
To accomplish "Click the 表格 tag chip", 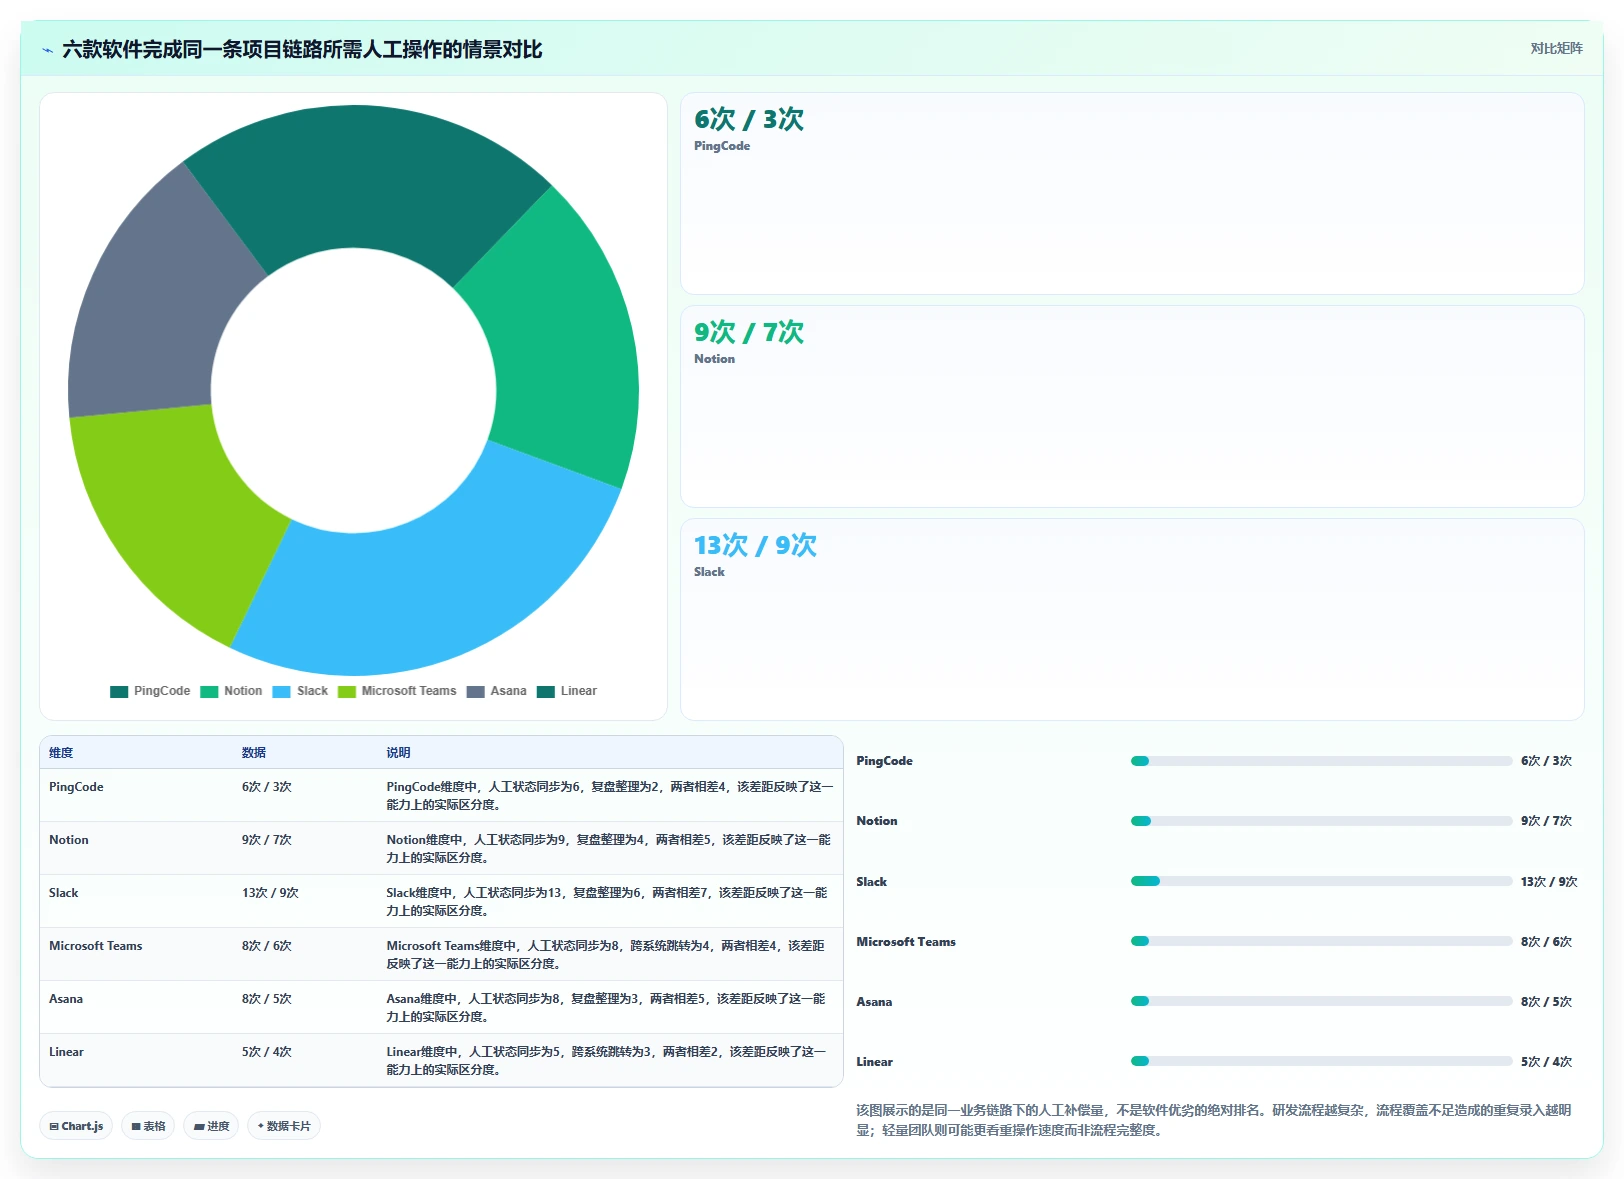I will click(x=148, y=1126).
